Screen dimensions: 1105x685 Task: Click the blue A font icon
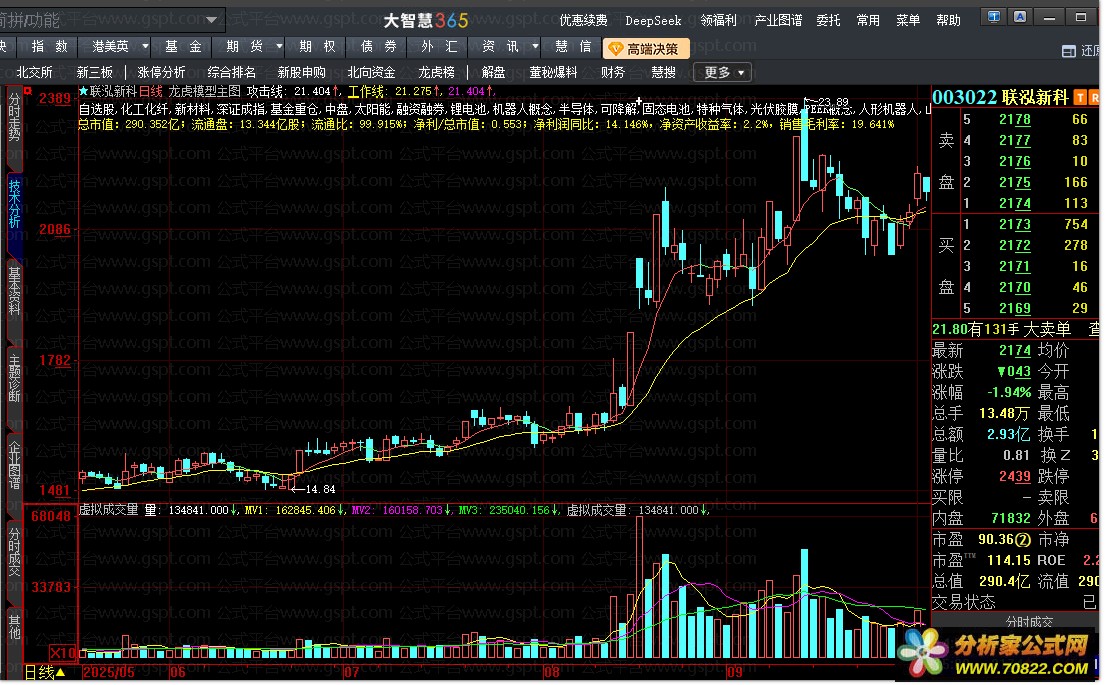(1020, 17)
